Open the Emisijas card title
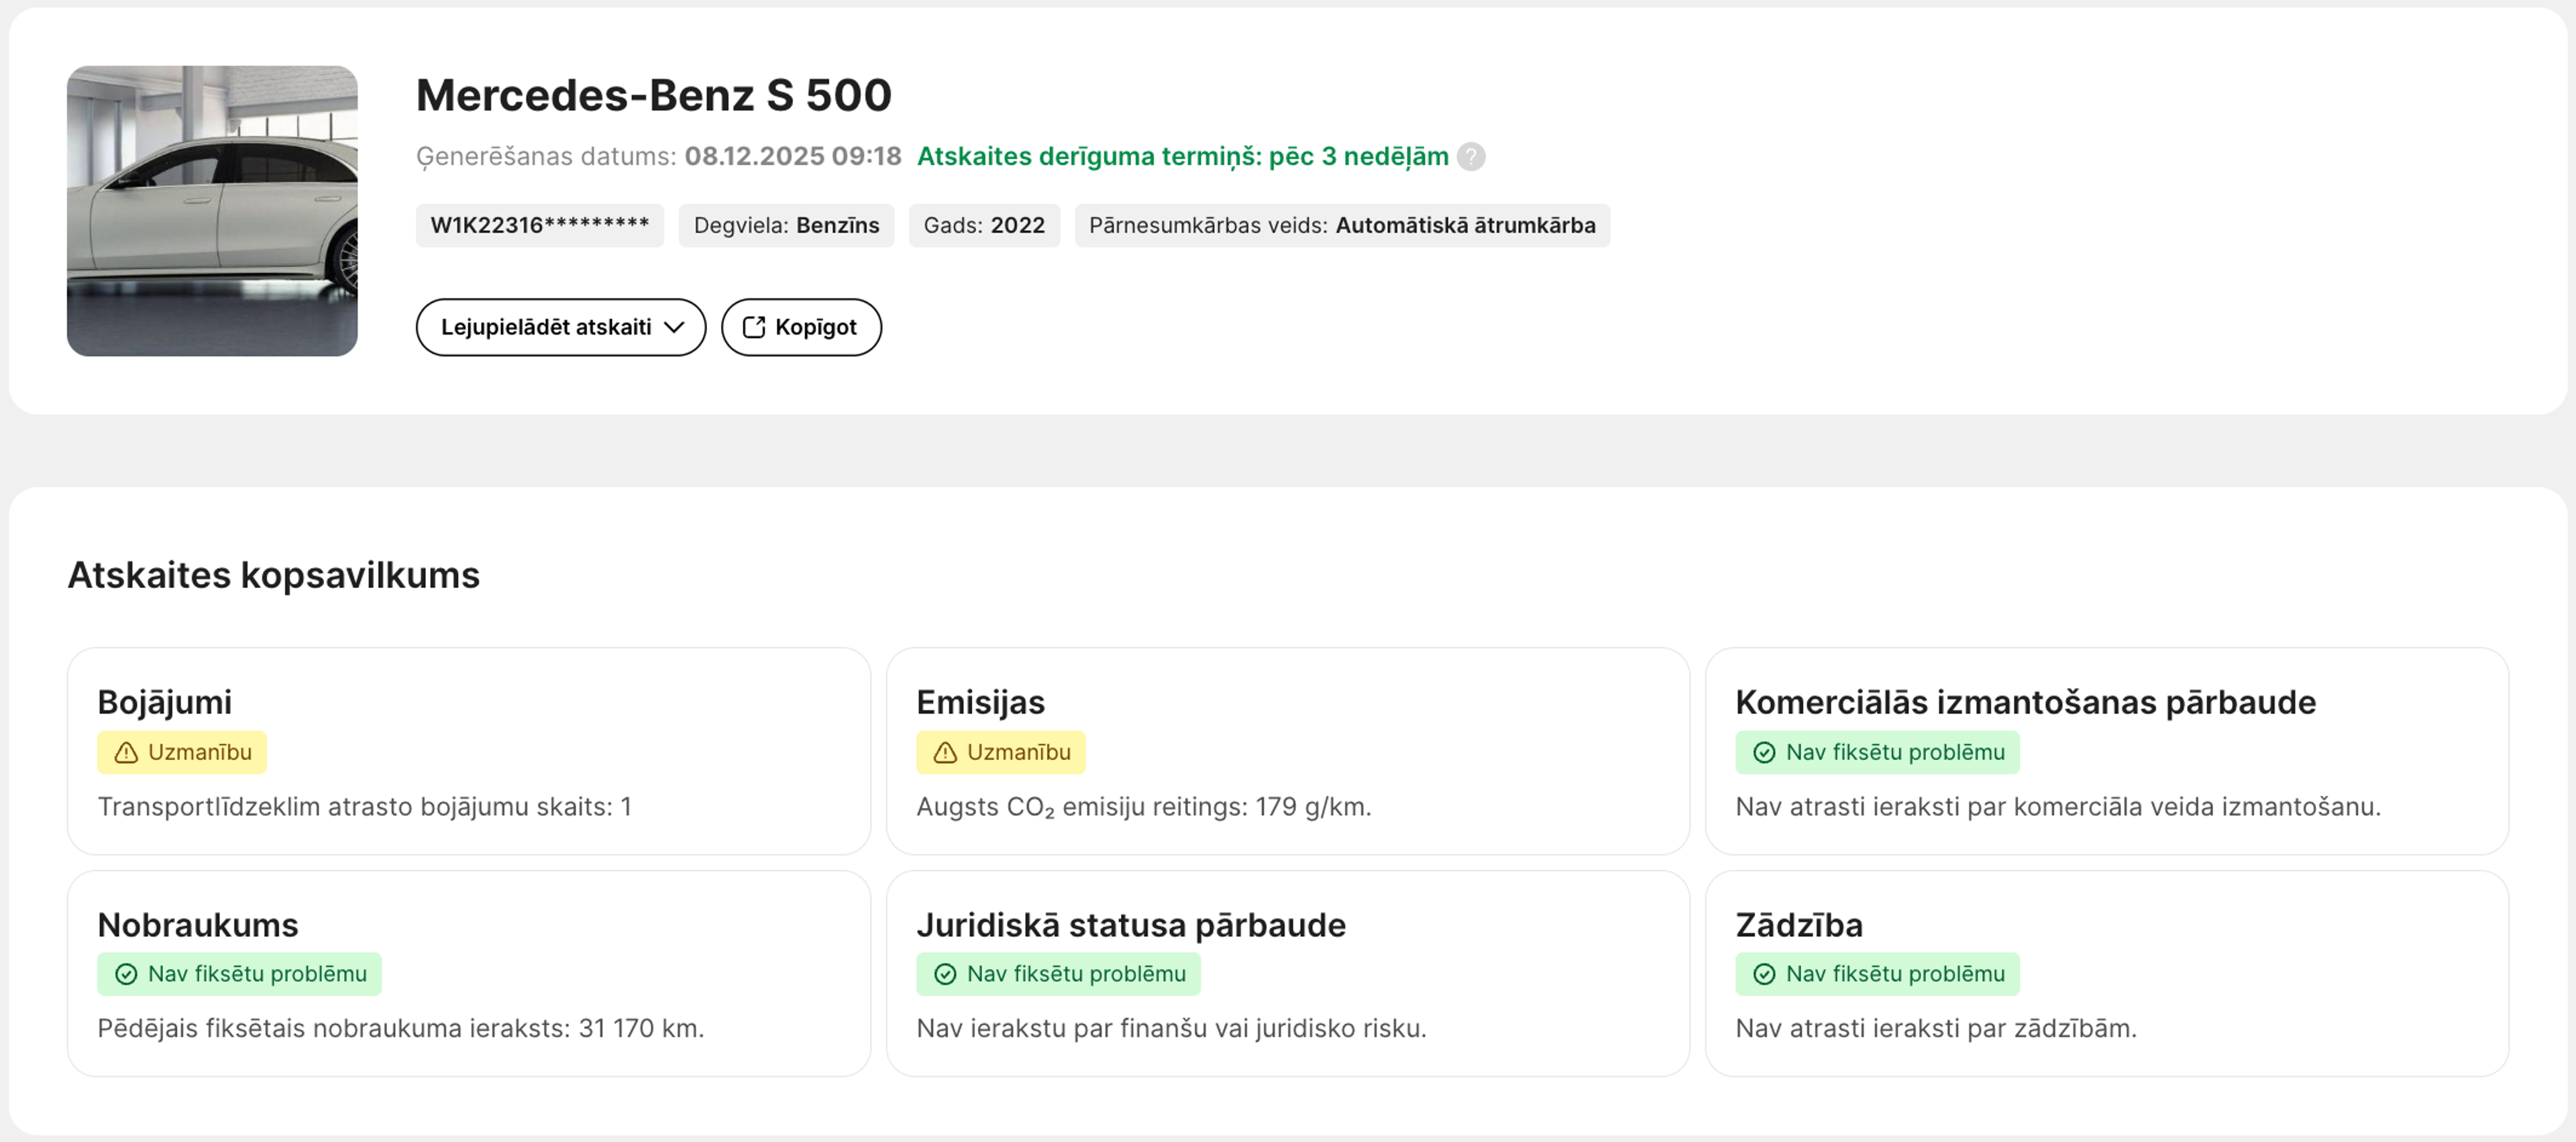Image resolution: width=2576 pixels, height=1142 pixels. (980, 702)
